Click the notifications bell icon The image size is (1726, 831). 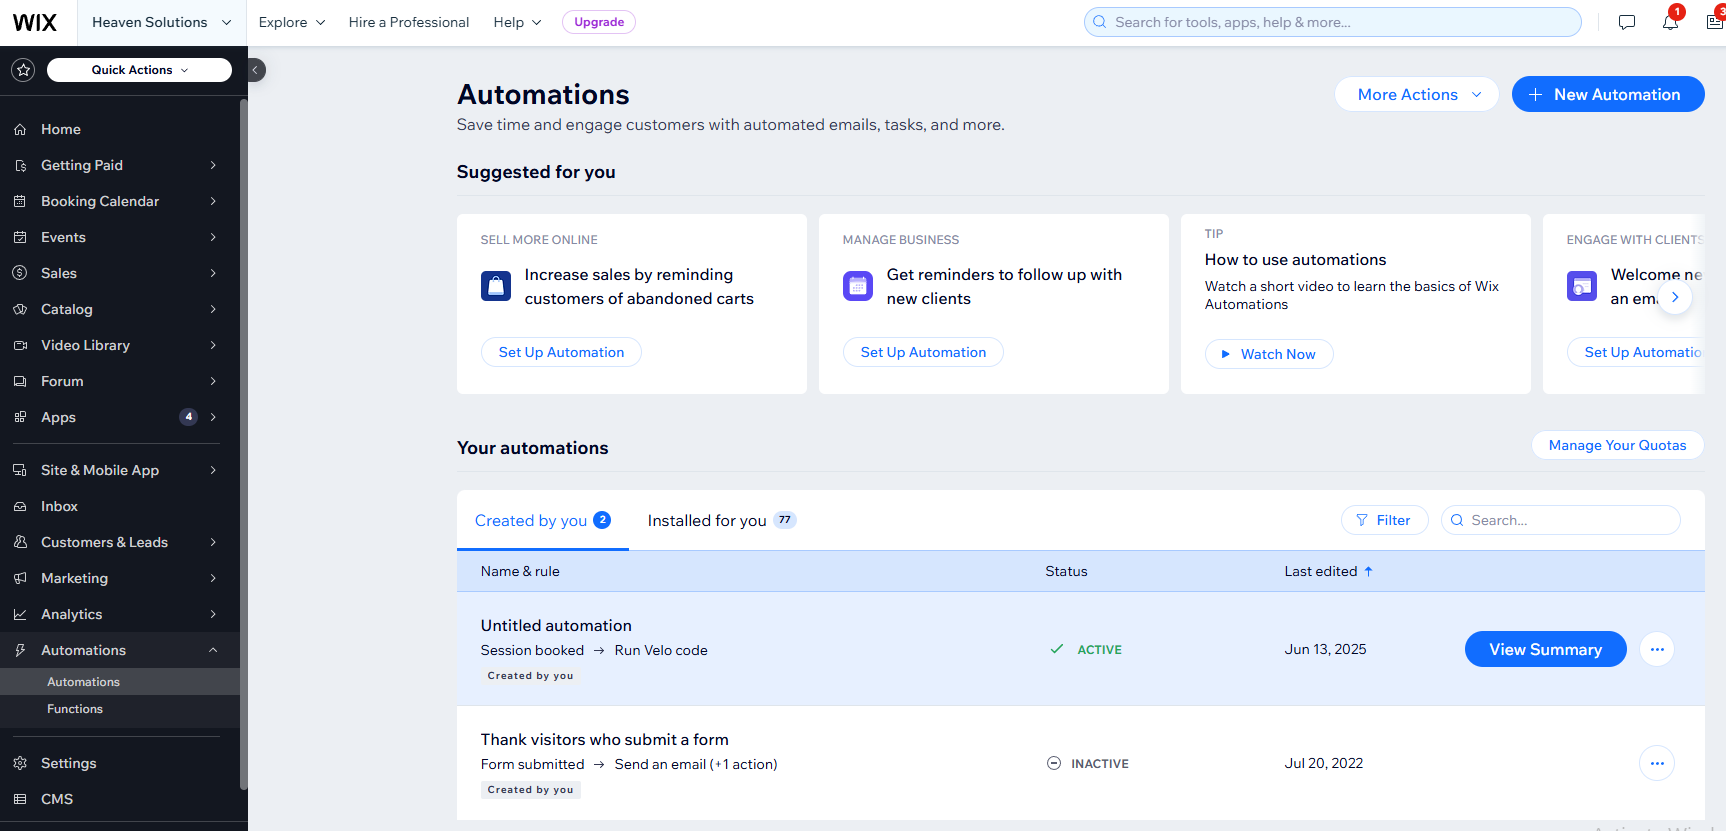point(1669,22)
